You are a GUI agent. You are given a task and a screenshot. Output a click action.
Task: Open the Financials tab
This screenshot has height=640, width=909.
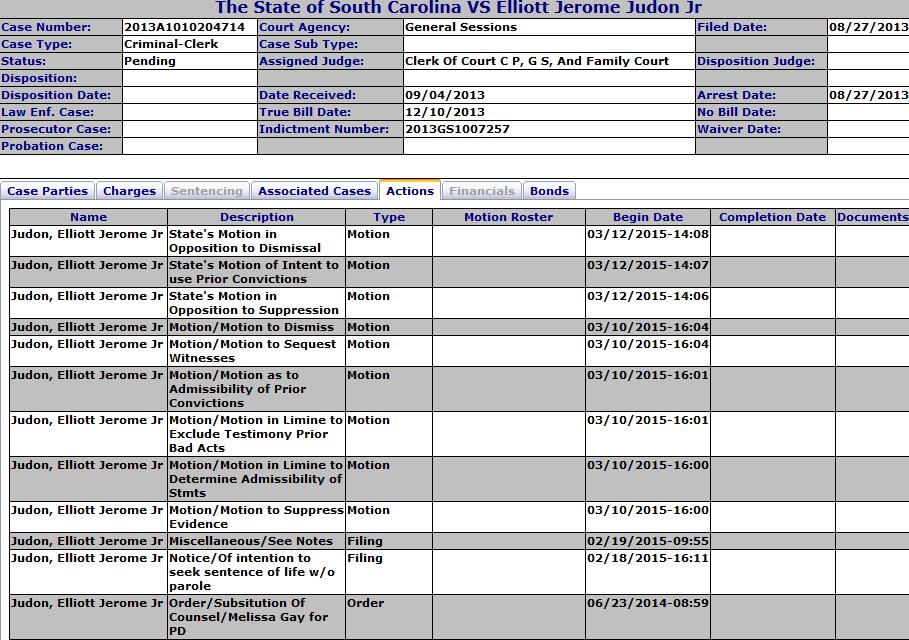pos(482,191)
